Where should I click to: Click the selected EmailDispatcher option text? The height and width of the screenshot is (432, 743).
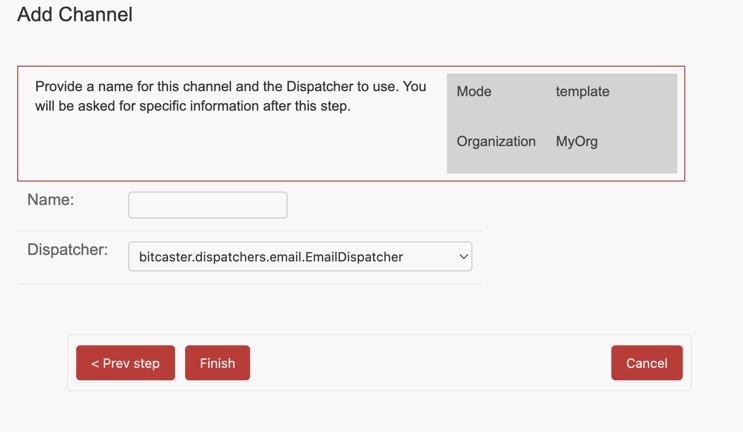point(271,257)
